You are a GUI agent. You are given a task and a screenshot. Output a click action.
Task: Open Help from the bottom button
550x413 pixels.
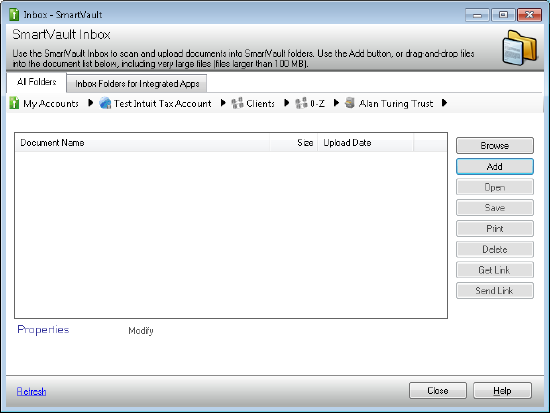502,391
